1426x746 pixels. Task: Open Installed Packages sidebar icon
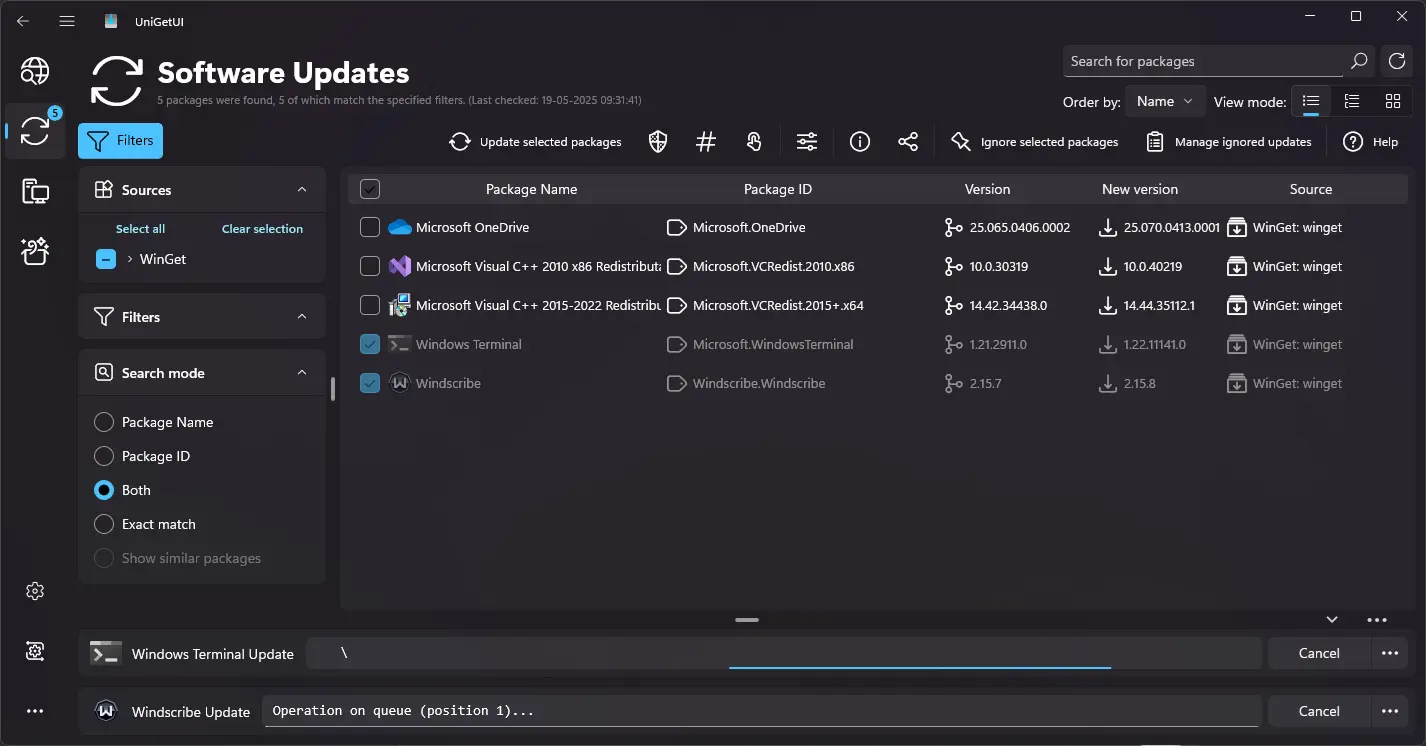35,192
